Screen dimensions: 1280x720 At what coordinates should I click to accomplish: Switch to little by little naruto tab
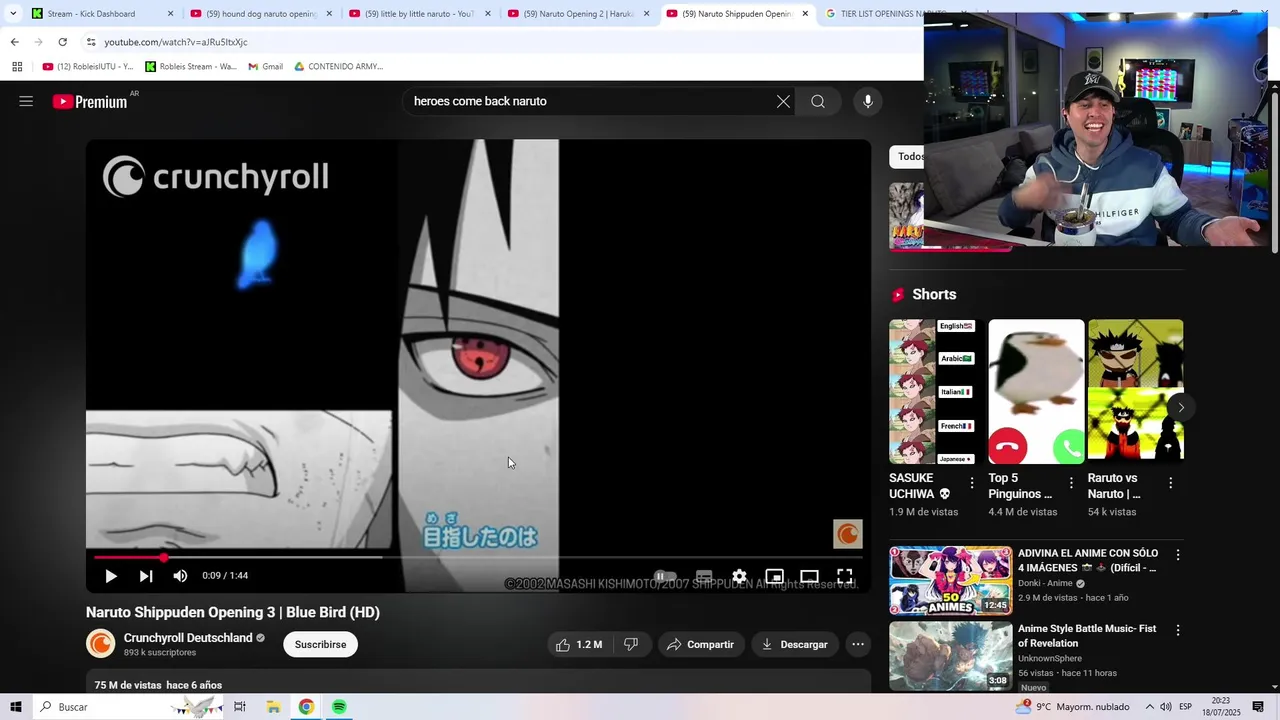(x=420, y=14)
